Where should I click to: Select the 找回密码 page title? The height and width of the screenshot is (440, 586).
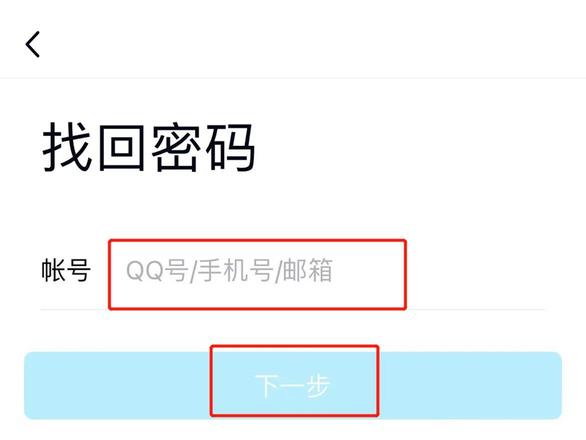pyautogui.click(x=149, y=148)
